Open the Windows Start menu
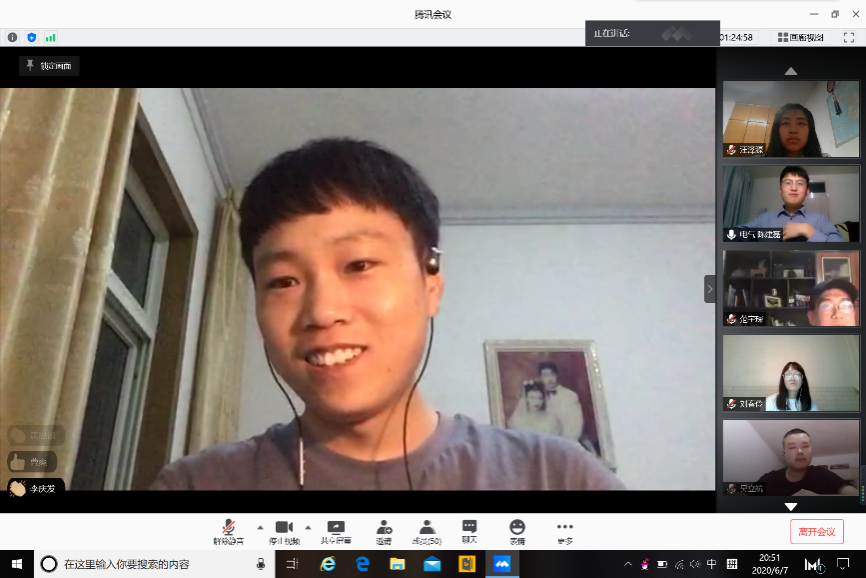Screen dimensions: 866x578 point(17,564)
